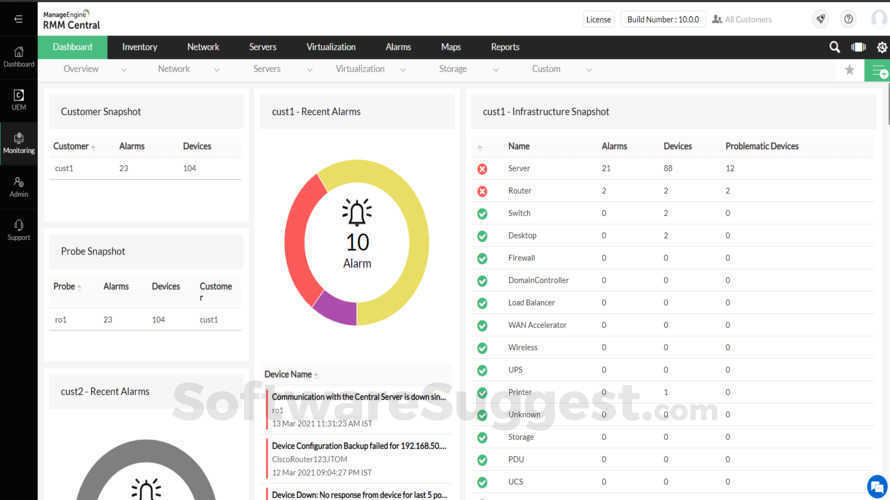The width and height of the screenshot is (890, 500).
Task: Click the search magnifier icon
Action: pos(834,47)
